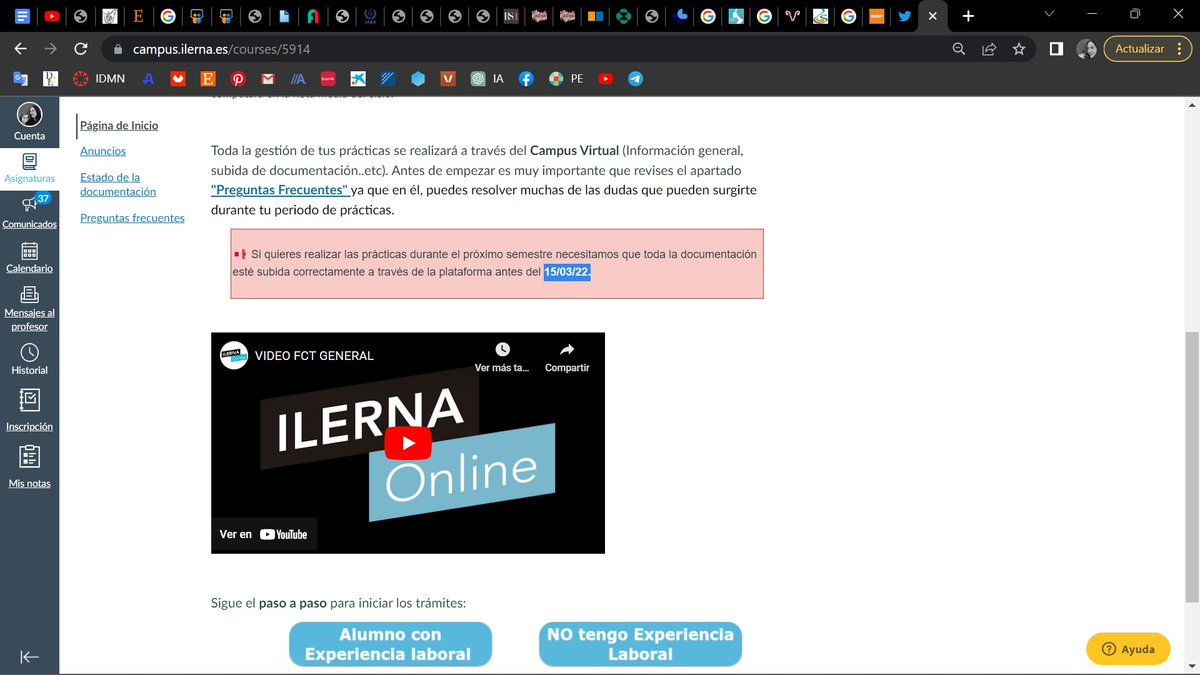The width and height of the screenshot is (1200, 675).
Task: Open the IA ChatGPT bookmark
Action: 487,78
